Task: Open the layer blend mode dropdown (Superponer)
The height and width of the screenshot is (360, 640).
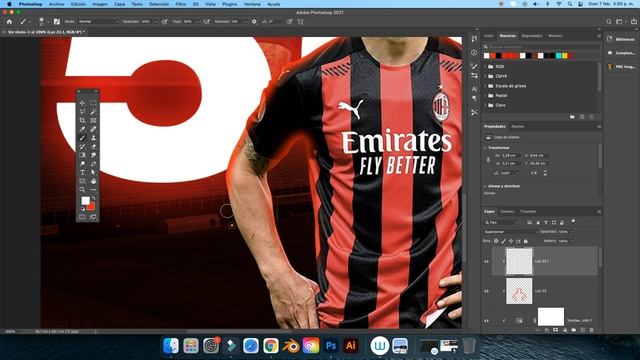Action: [x=511, y=232]
